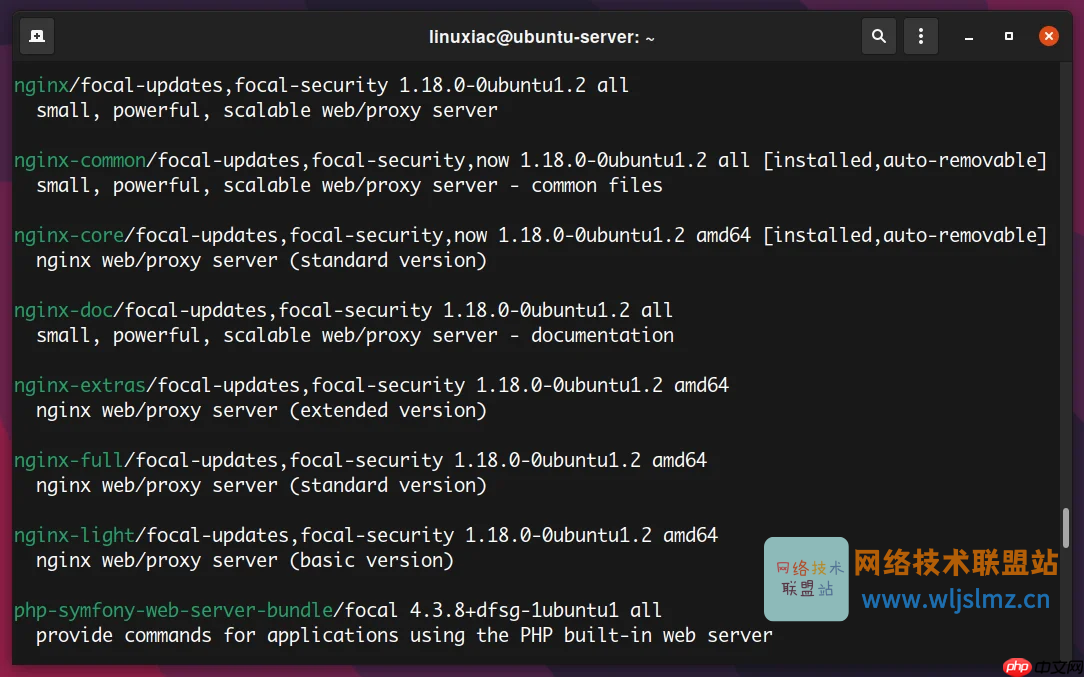Click the terminal title linuxiac@ubuntu-server

[541, 36]
